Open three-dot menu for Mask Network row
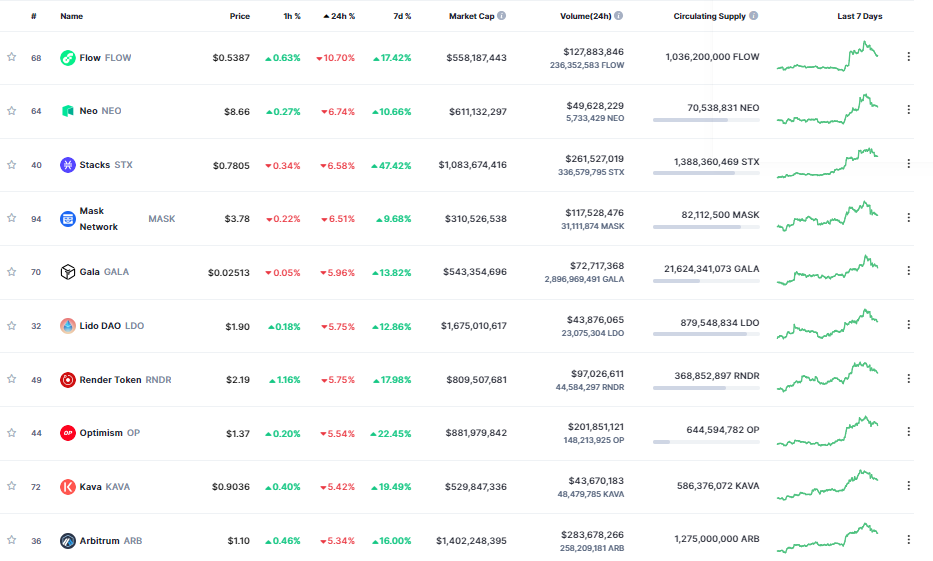Viewport: 933px width, 561px height. (x=908, y=218)
